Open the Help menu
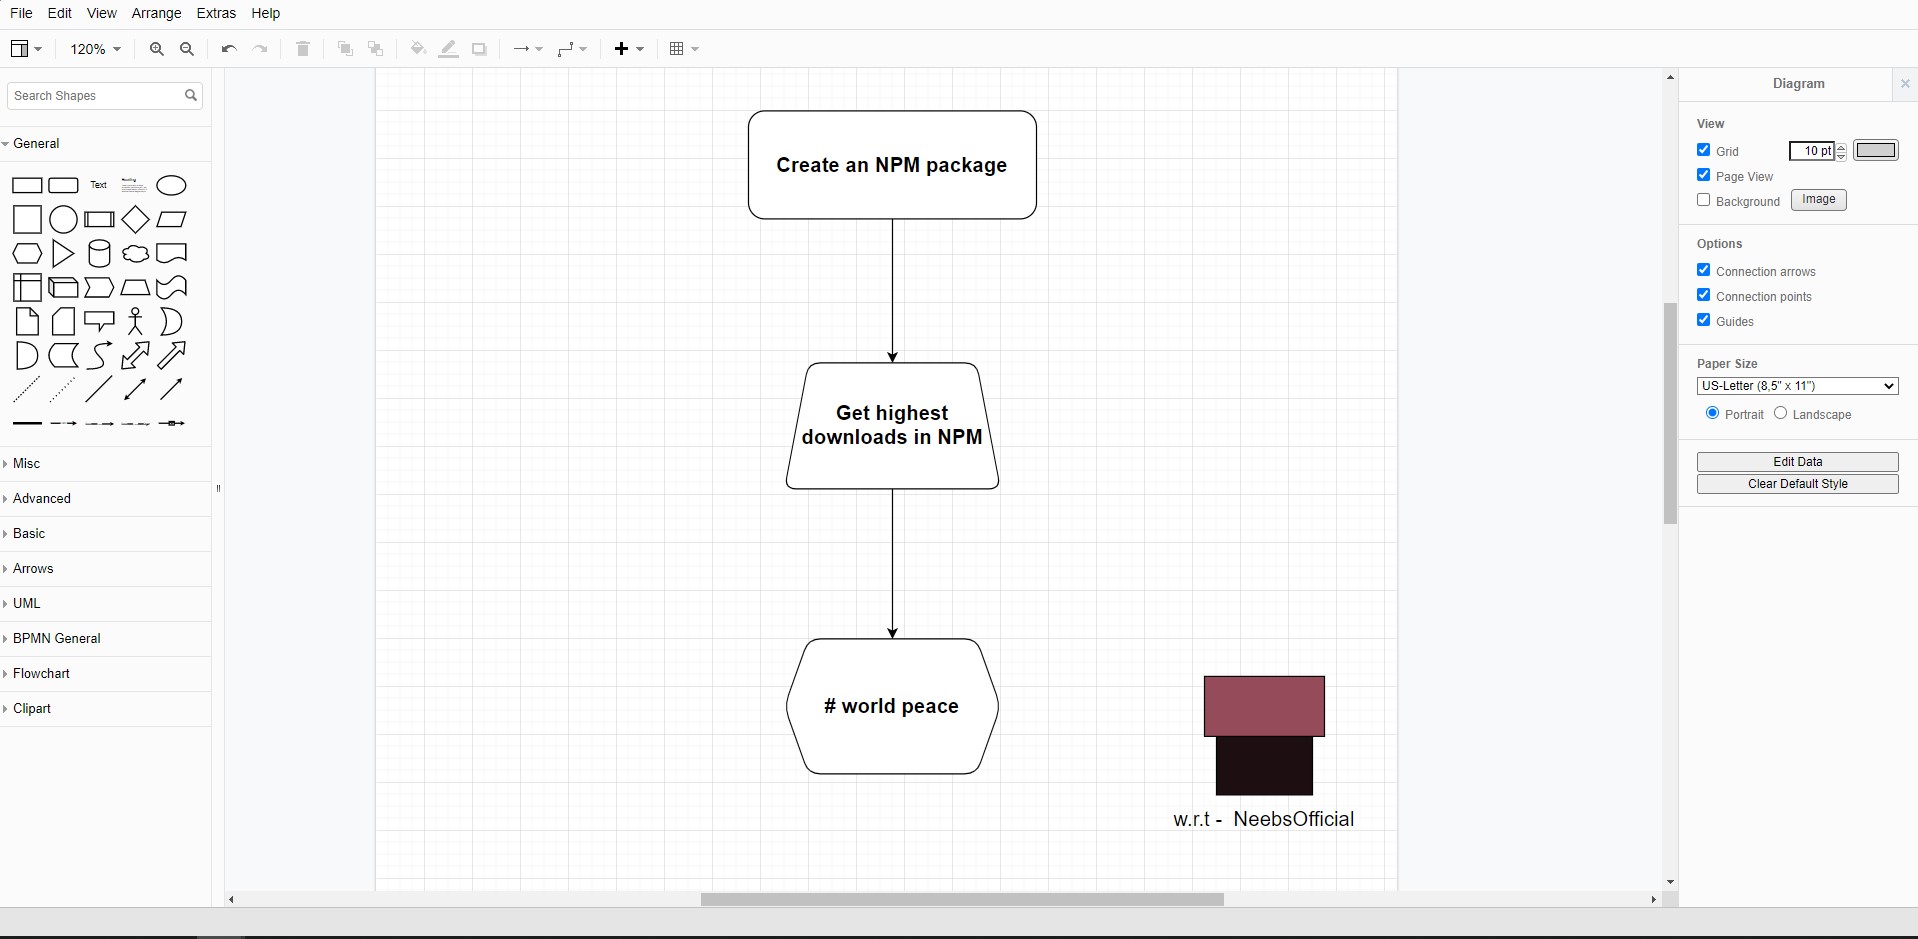The width and height of the screenshot is (1918, 939). tap(266, 13)
